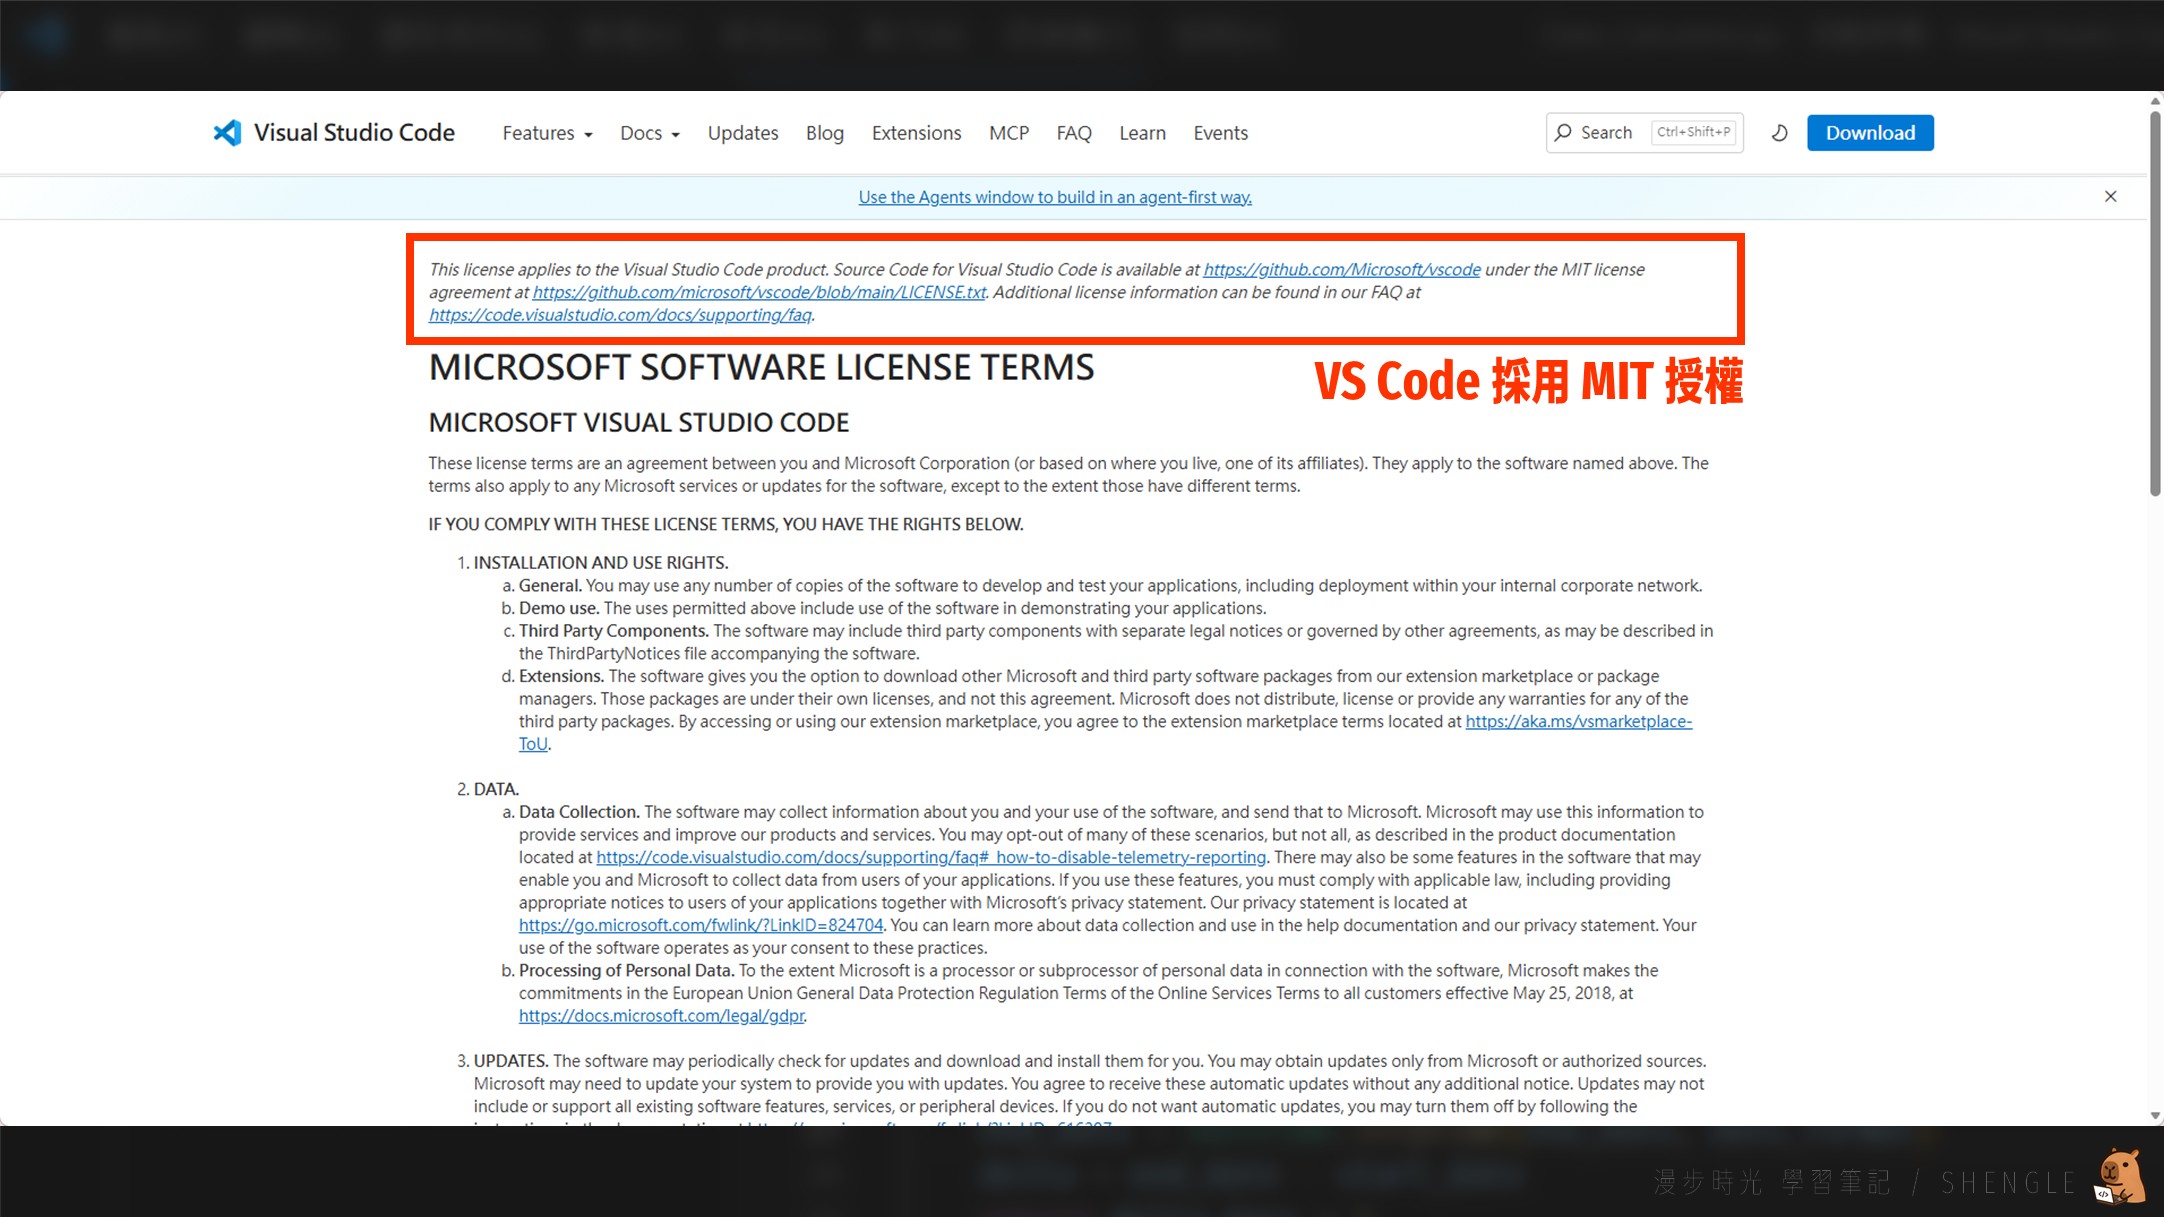Open the Events nav item

1220,133
